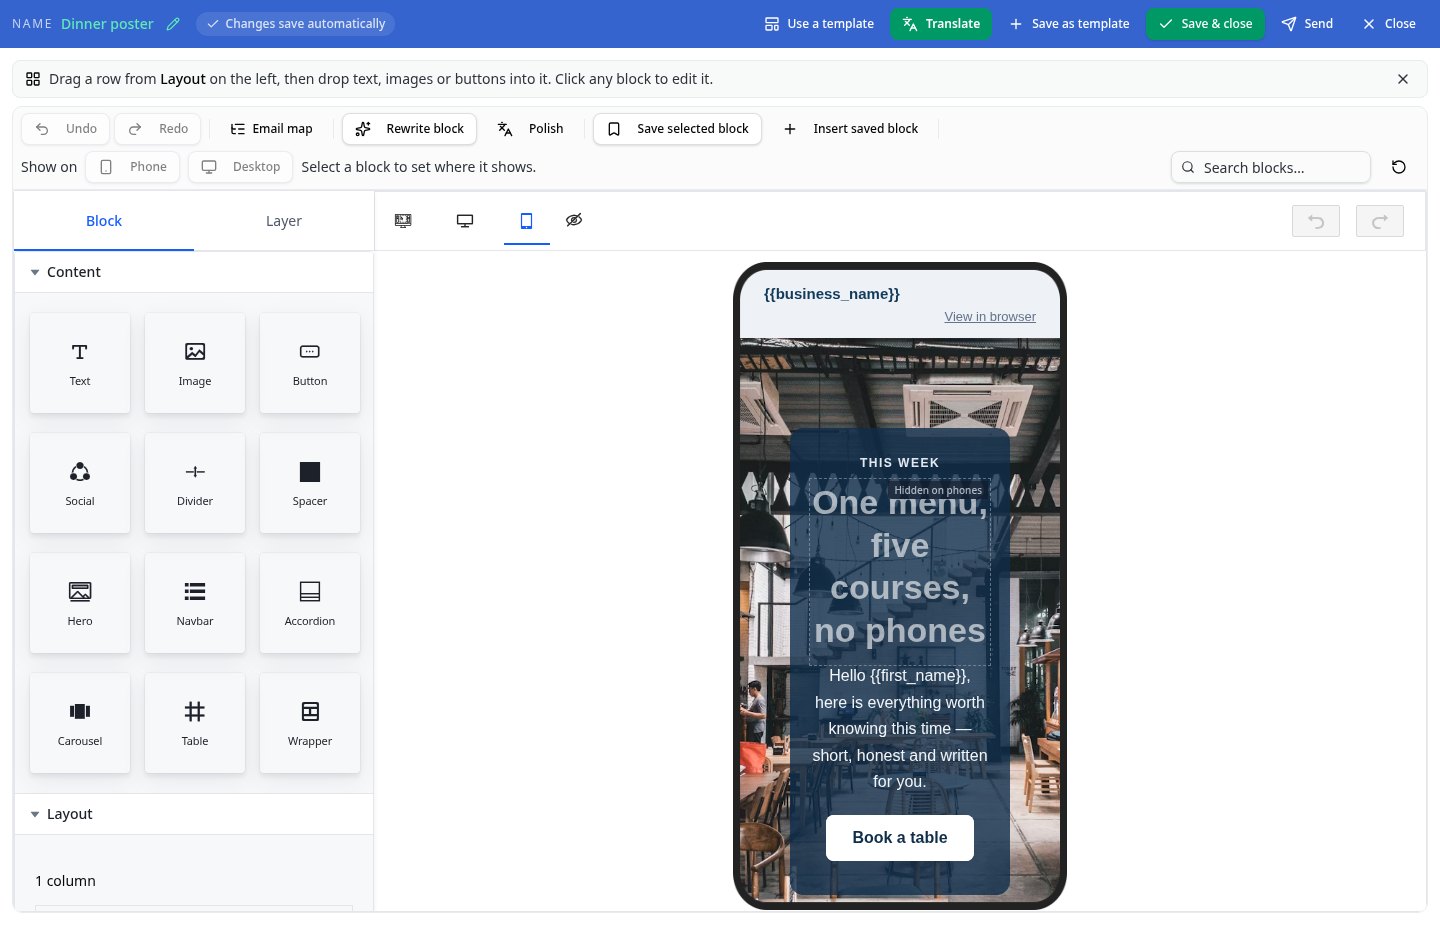The width and height of the screenshot is (1440, 950).
Task: Open the full preview monitor icon
Action: (403, 221)
